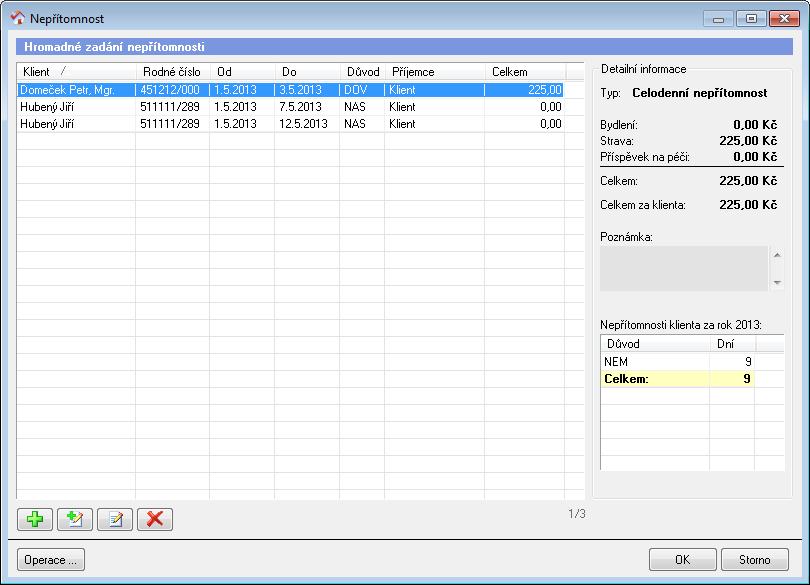The image size is (810, 585).
Task: Sort by Klient column header
Action: 76,72
